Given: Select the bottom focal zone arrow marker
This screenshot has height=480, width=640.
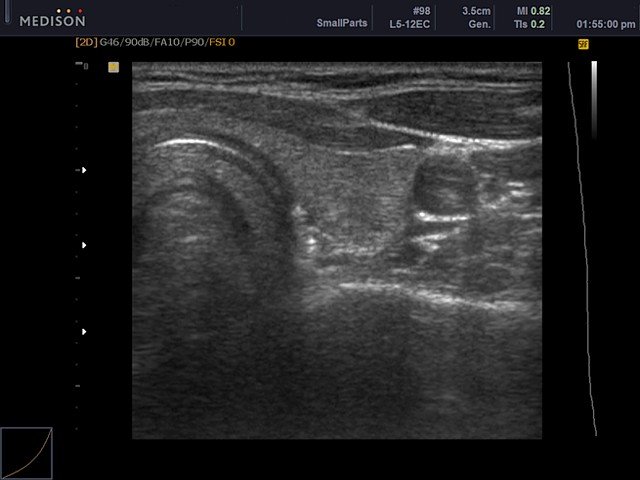Looking at the screenshot, I should [x=84, y=331].
